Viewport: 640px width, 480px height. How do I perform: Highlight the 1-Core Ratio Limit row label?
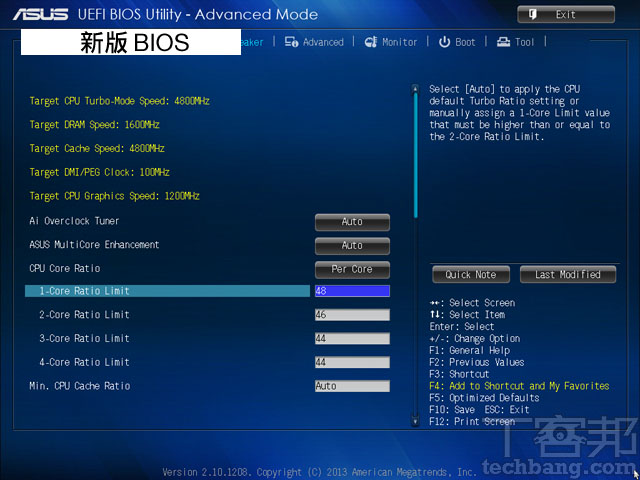click(x=84, y=291)
